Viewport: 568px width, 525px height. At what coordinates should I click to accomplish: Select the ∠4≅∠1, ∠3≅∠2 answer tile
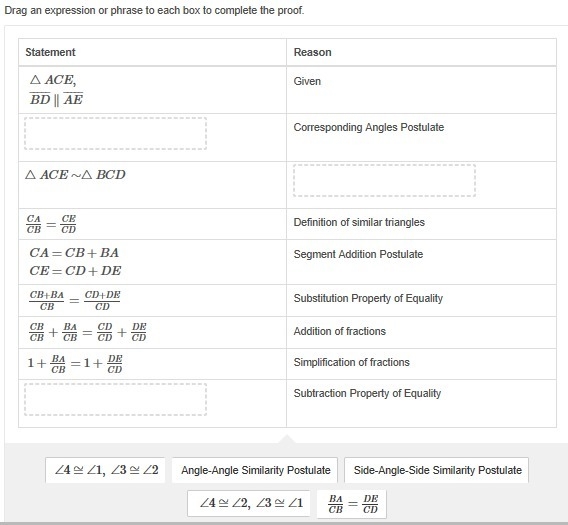[105, 470]
